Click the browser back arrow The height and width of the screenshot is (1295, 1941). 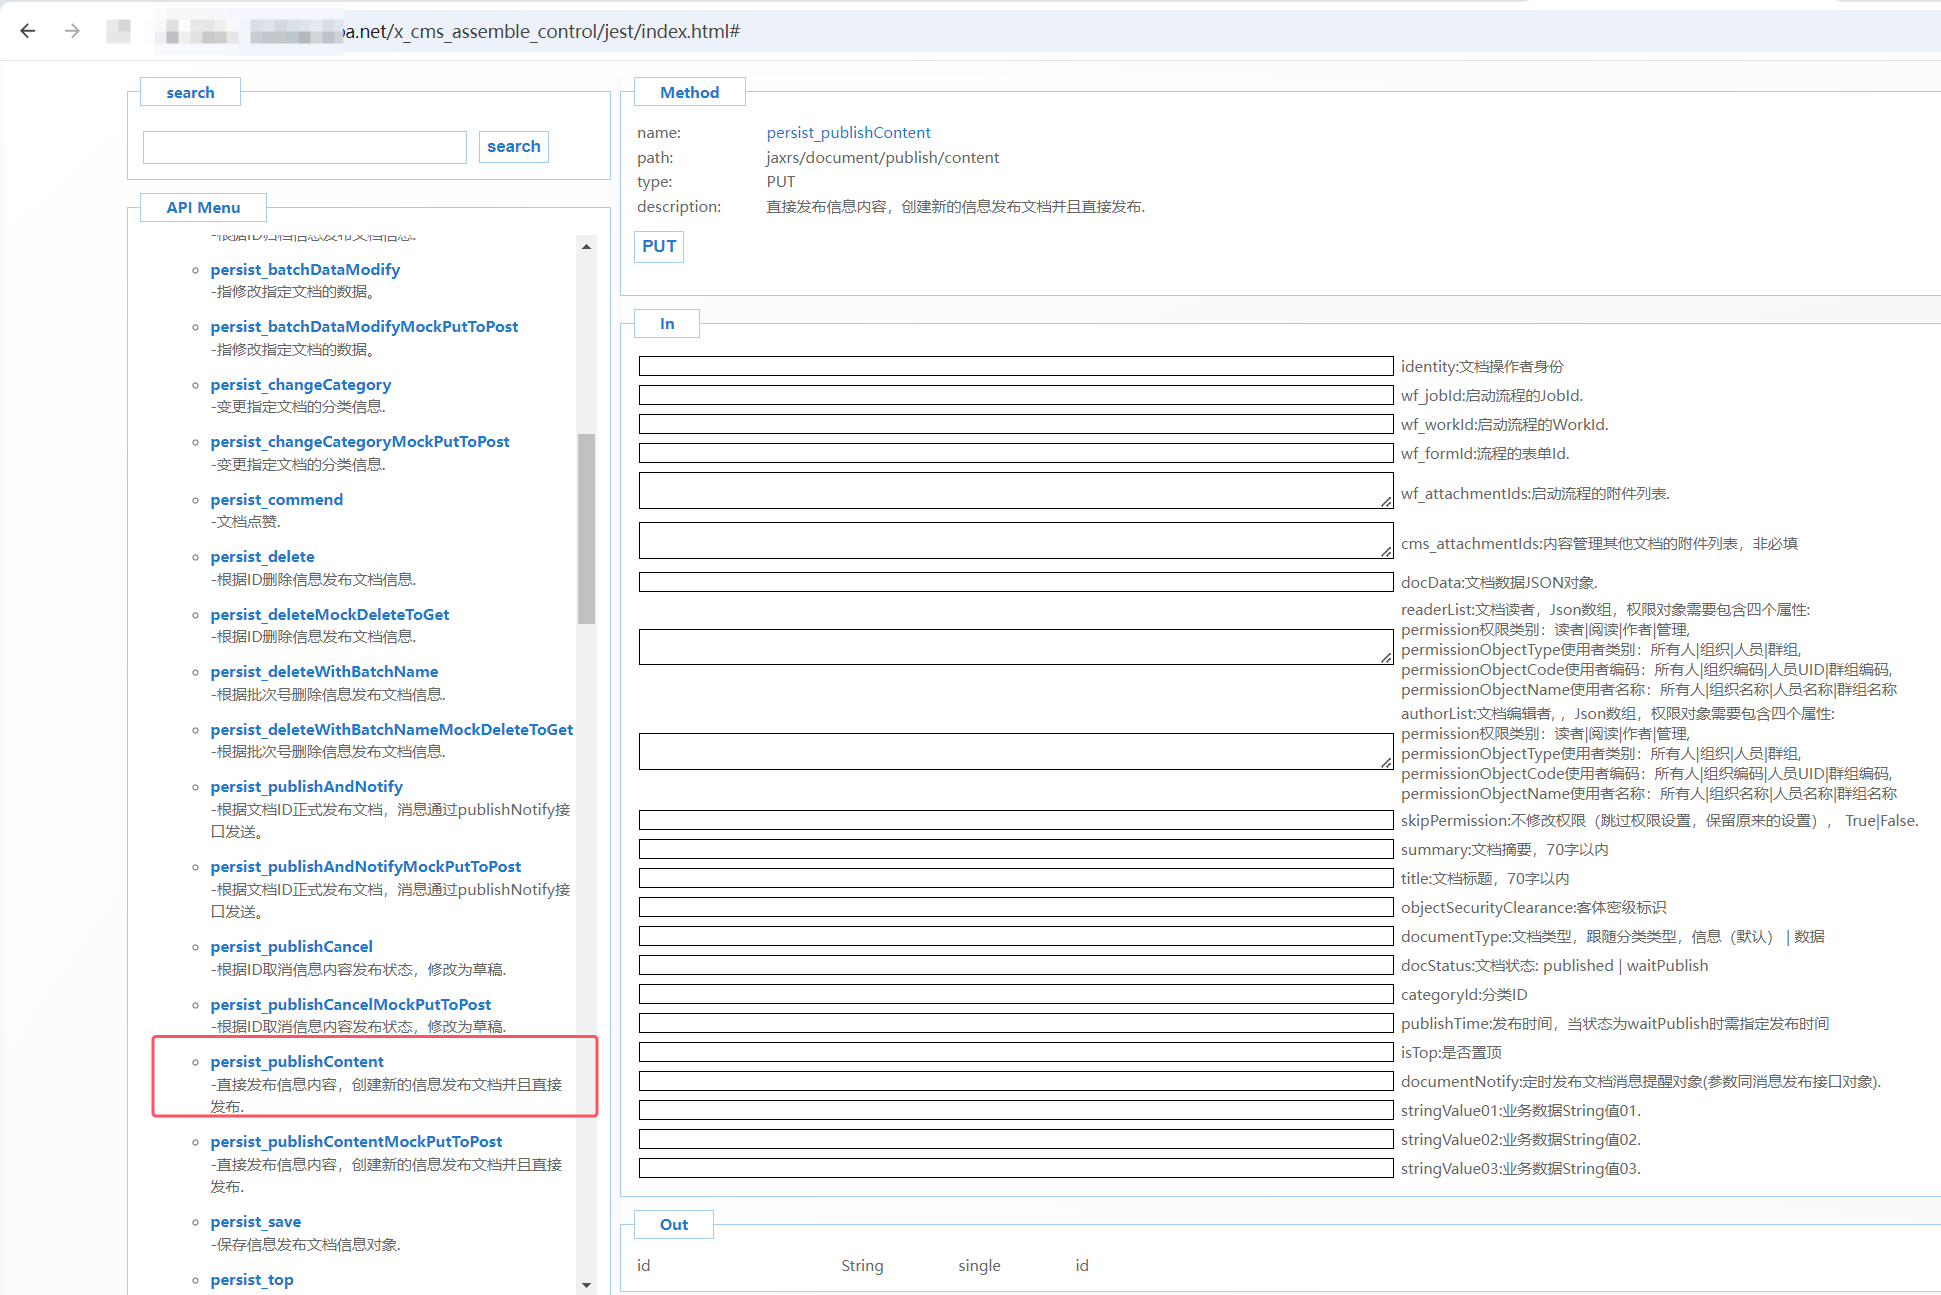[28, 31]
